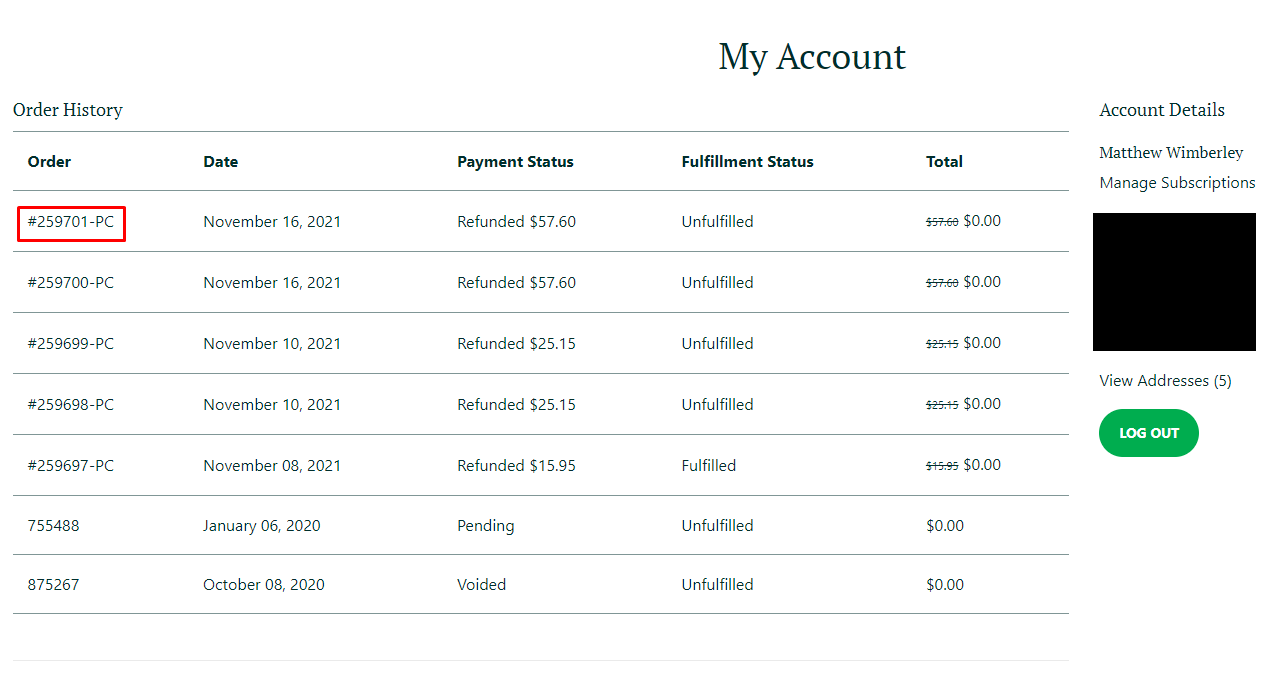The image size is (1277, 674).
Task: Click the Total column header
Action: pyautogui.click(x=945, y=162)
